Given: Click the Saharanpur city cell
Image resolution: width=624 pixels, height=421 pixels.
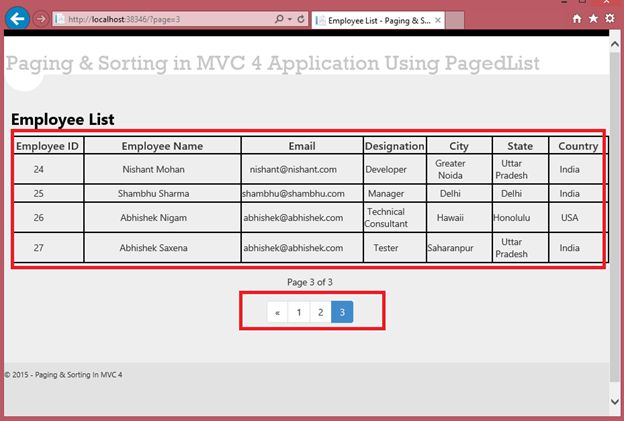Looking at the screenshot, I should tap(450, 248).
